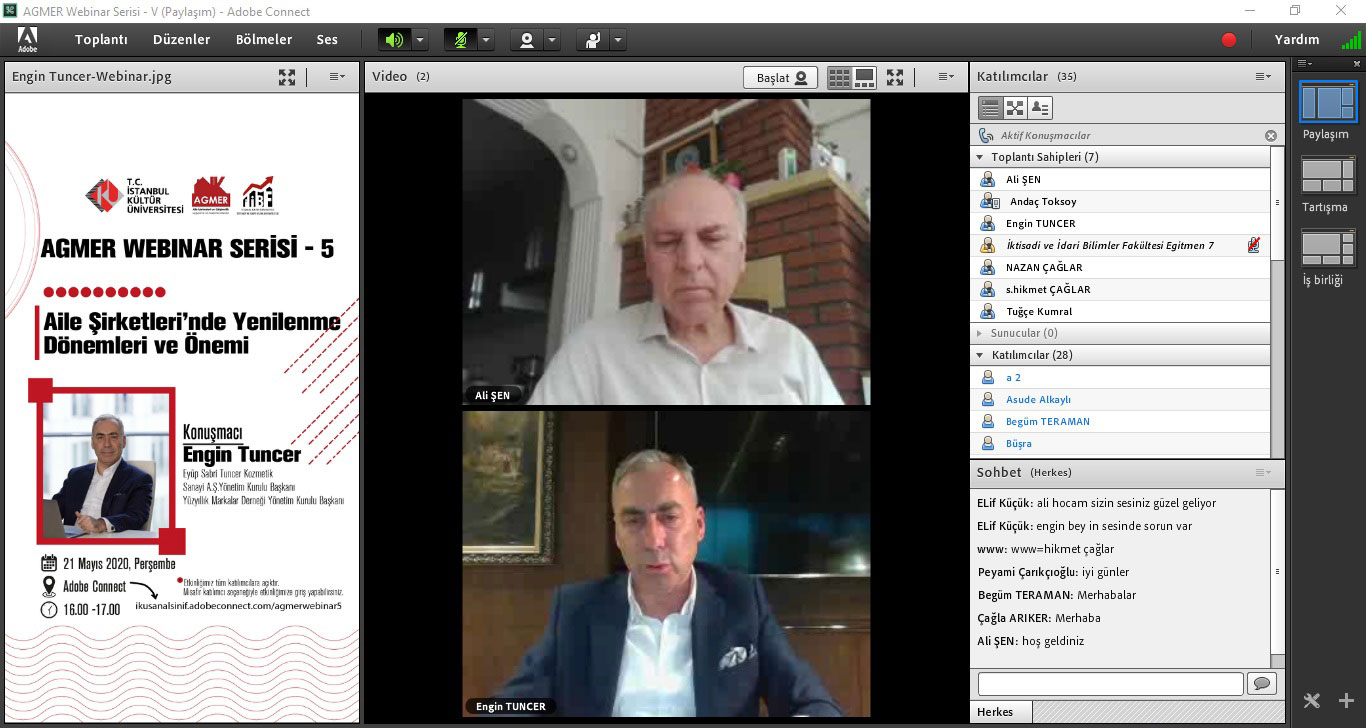Switch video to grid view layout
The width and height of the screenshot is (1366, 728).
(840, 78)
